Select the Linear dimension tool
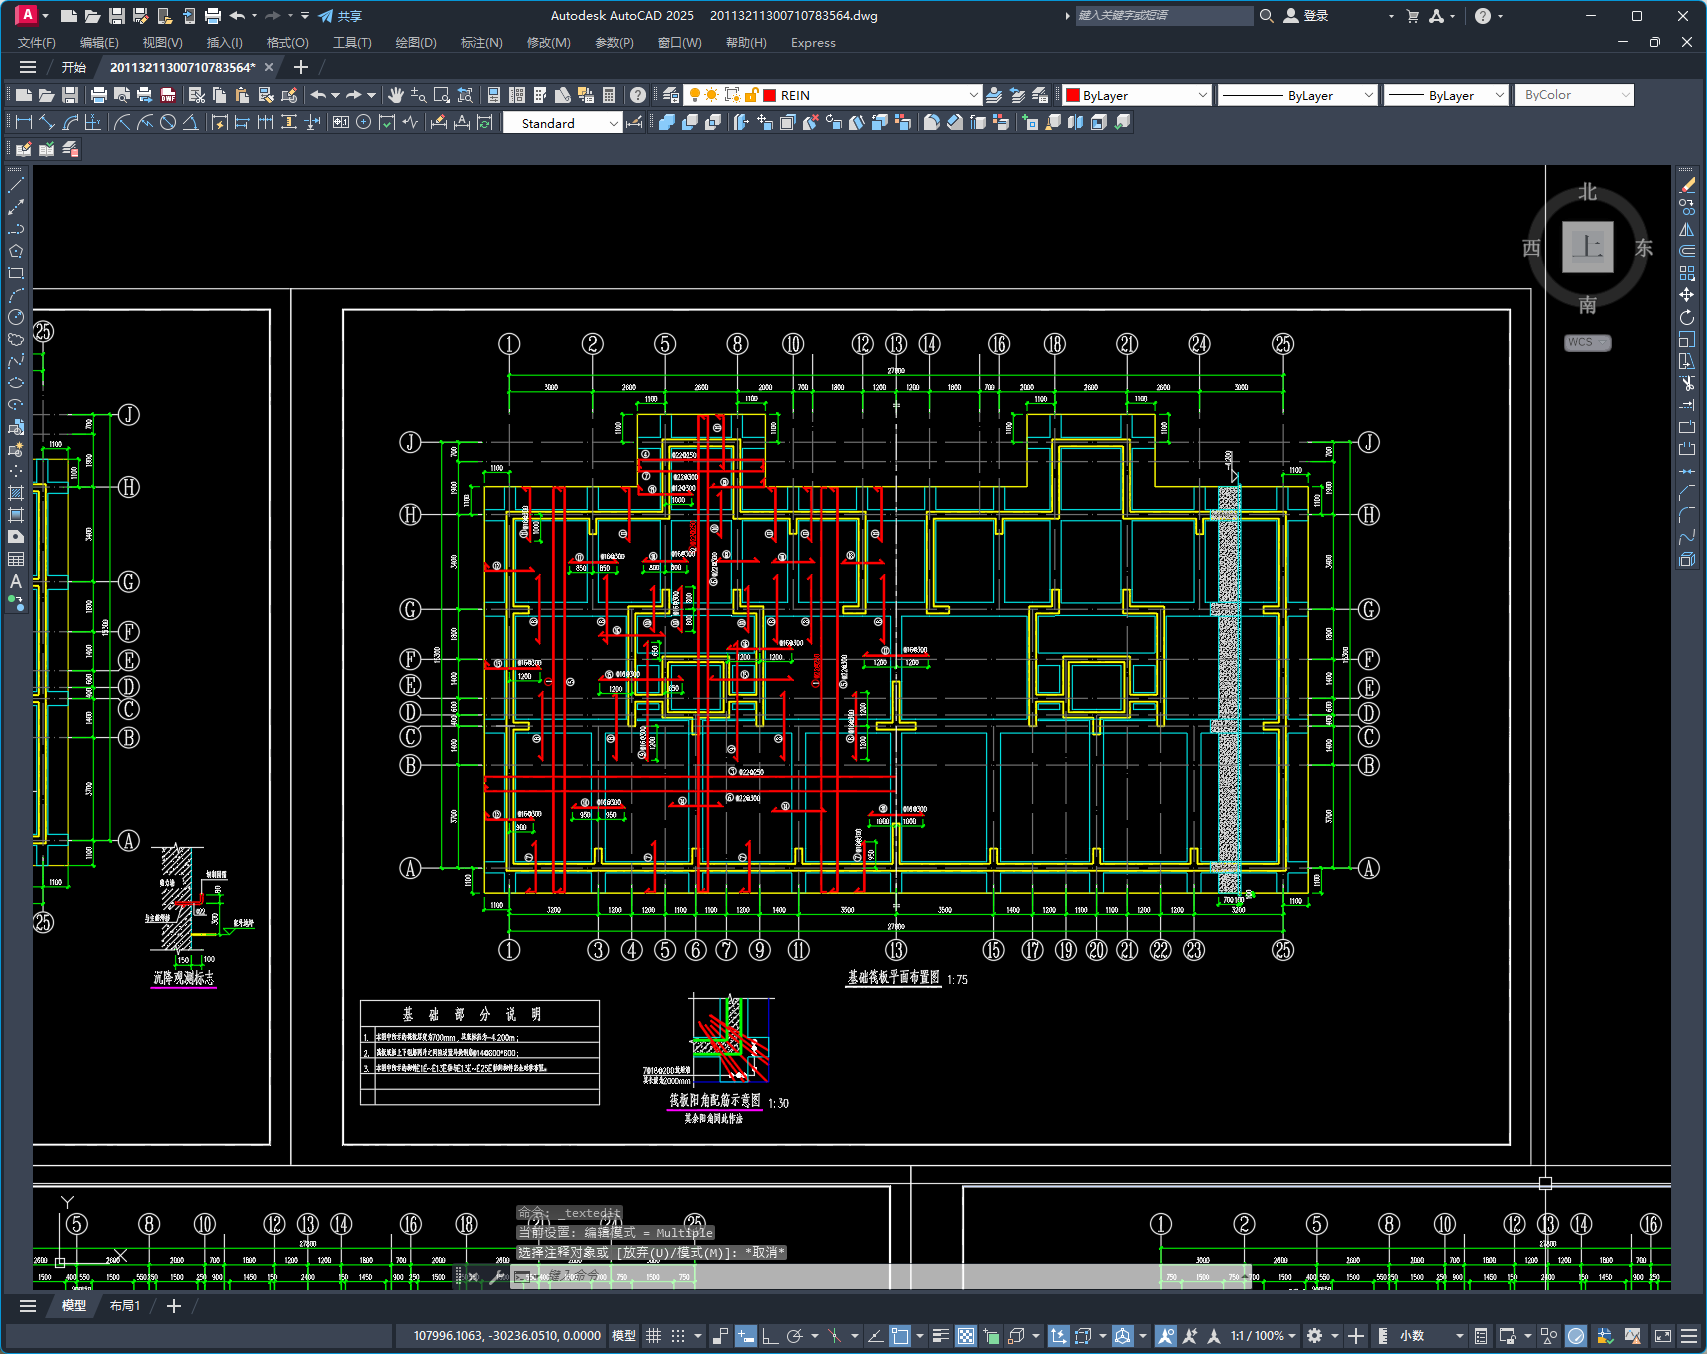Image resolution: width=1707 pixels, height=1354 pixels. [x=24, y=122]
